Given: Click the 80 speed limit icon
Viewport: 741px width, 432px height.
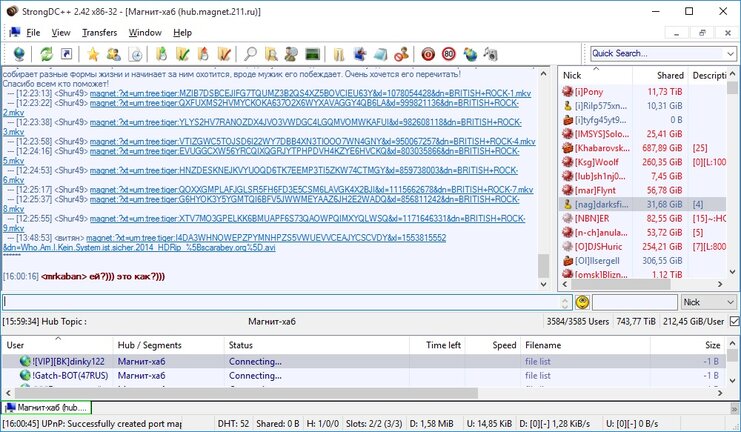Looking at the screenshot, I should (x=448, y=54).
